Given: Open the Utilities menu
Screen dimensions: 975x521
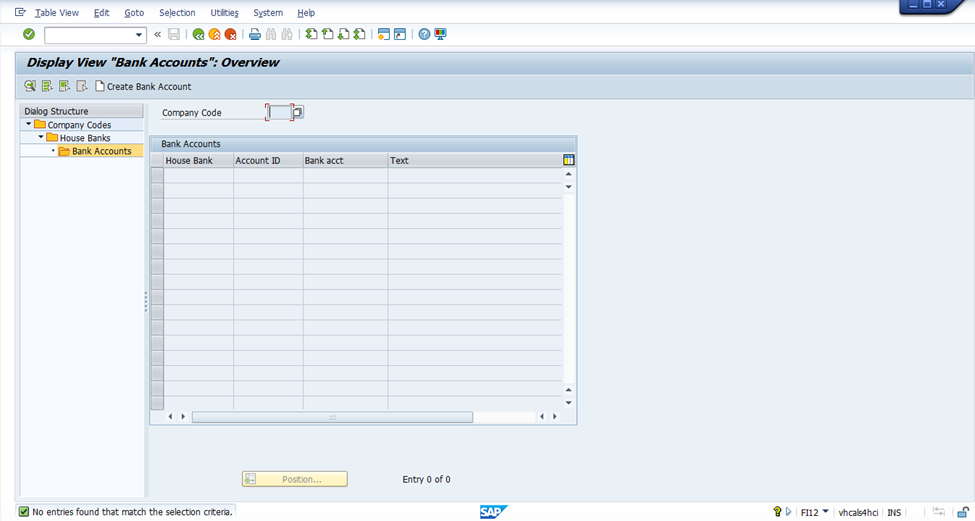Looking at the screenshot, I should tap(224, 12).
